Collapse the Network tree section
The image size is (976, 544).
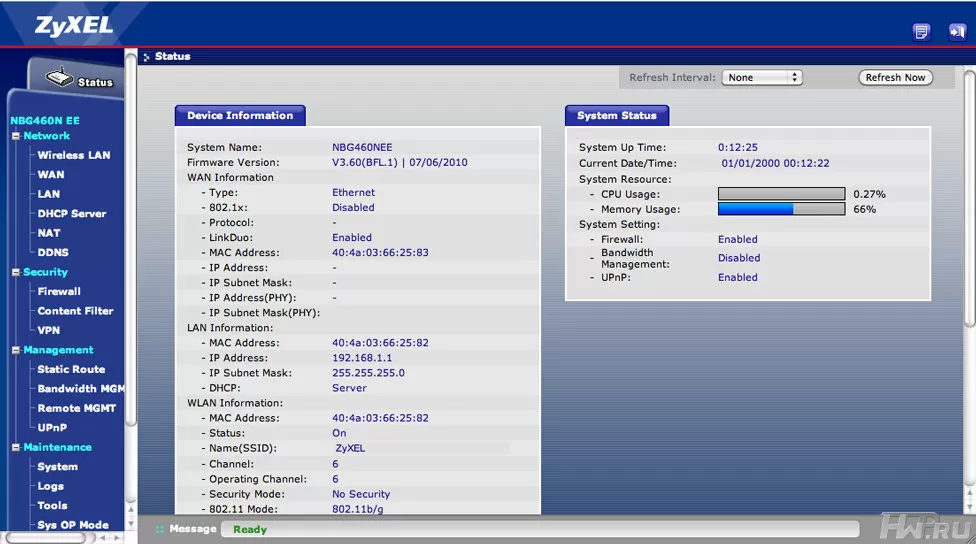point(16,136)
